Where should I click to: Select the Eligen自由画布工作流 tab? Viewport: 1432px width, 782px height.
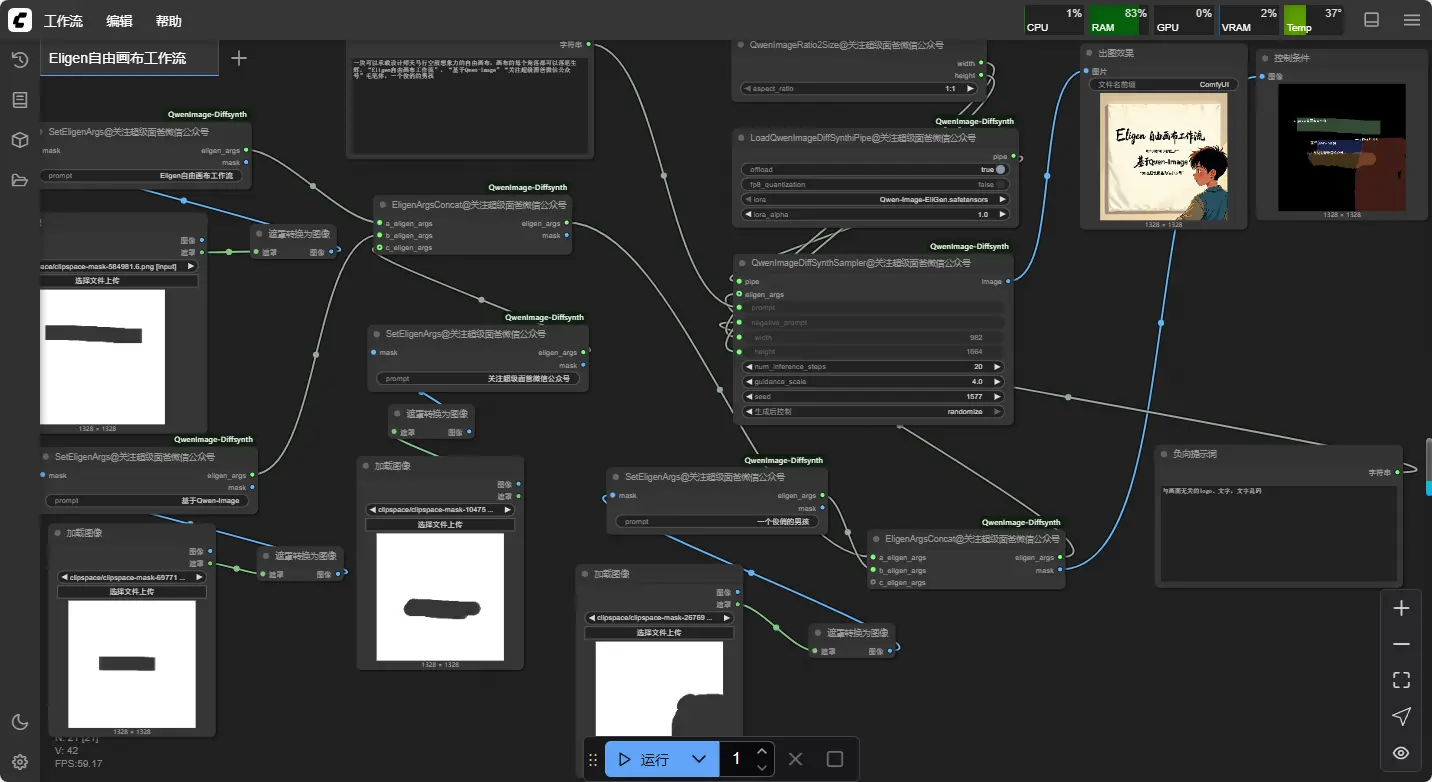[x=118, y=58]
